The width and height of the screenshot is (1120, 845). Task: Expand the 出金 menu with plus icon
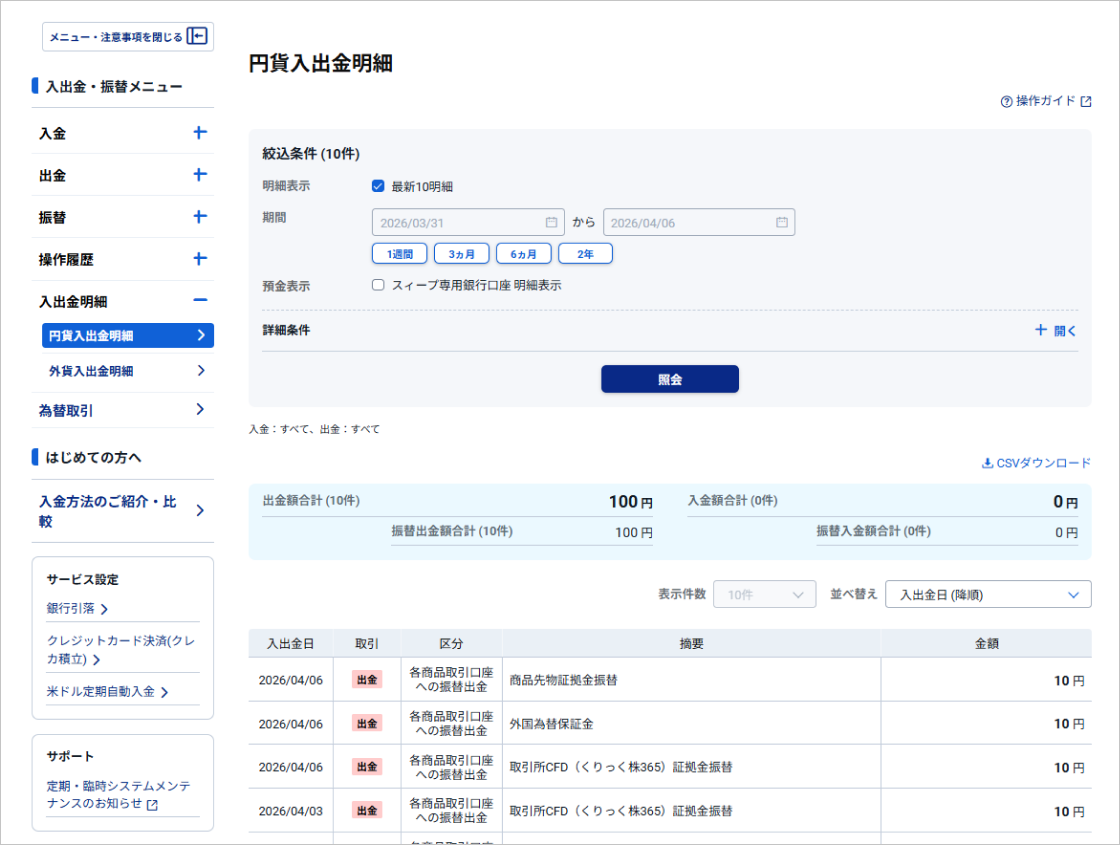pos(200,175)
